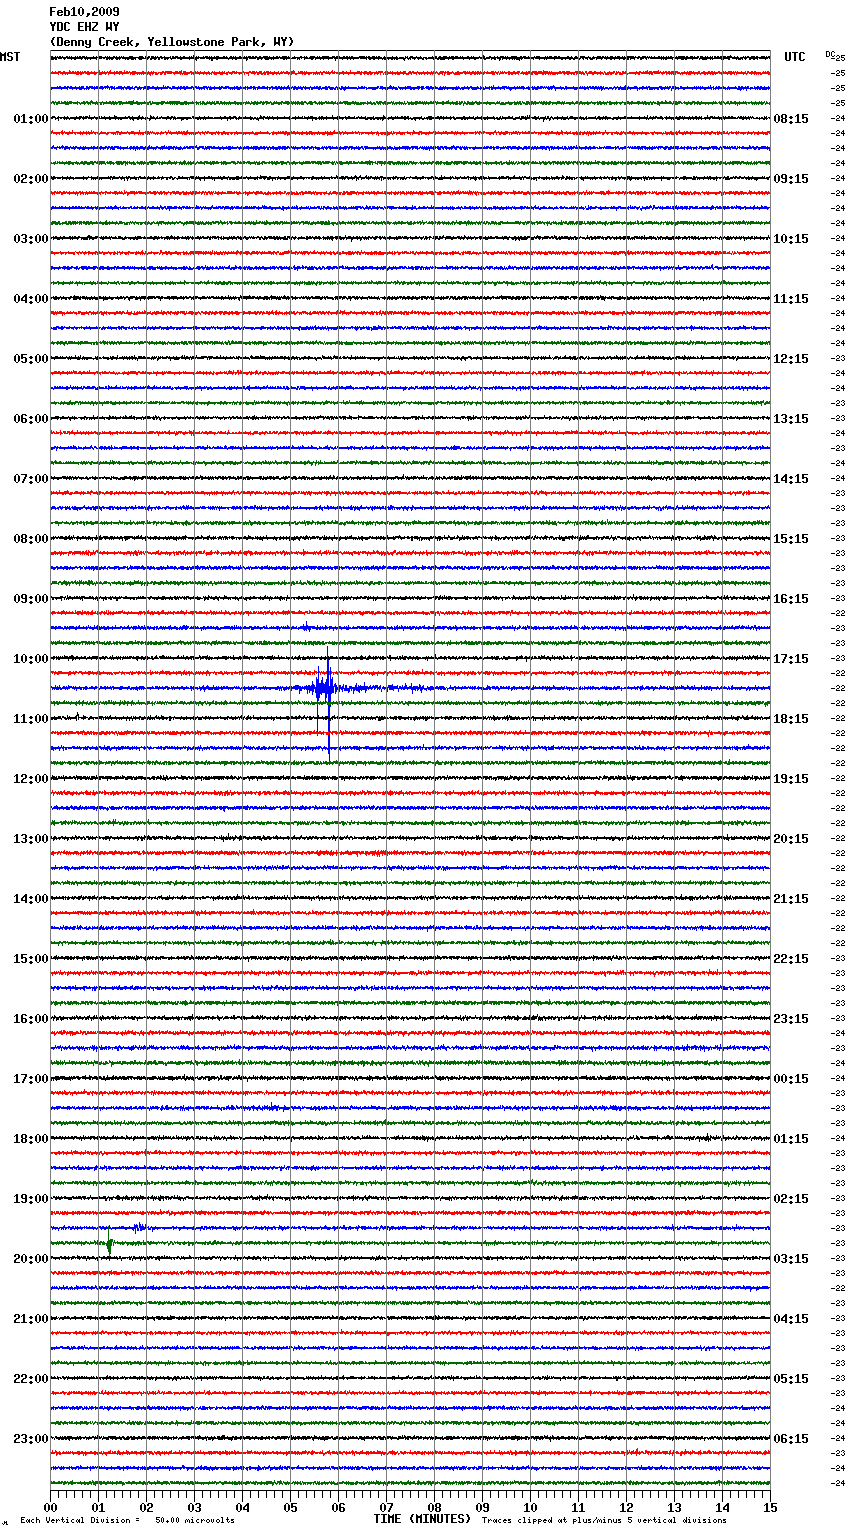Select the 06:00 MST time label

(30, 419)
